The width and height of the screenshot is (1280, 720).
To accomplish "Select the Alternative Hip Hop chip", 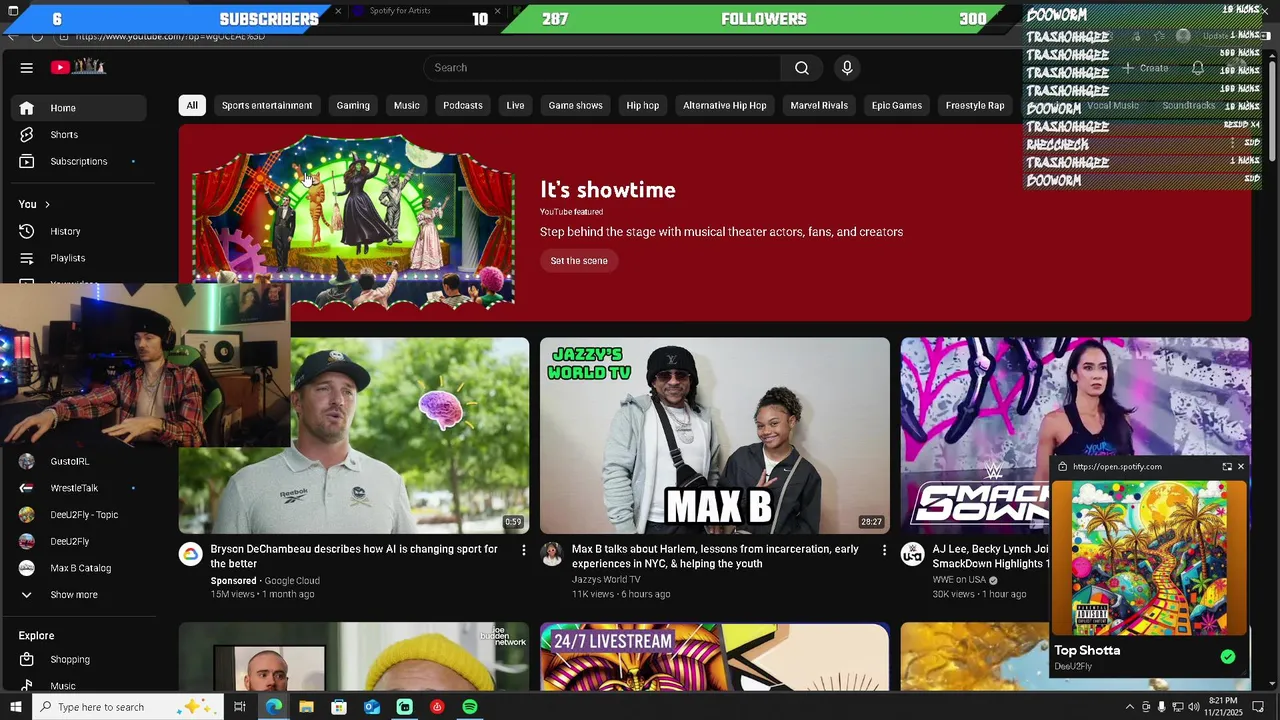I will 725,105.
